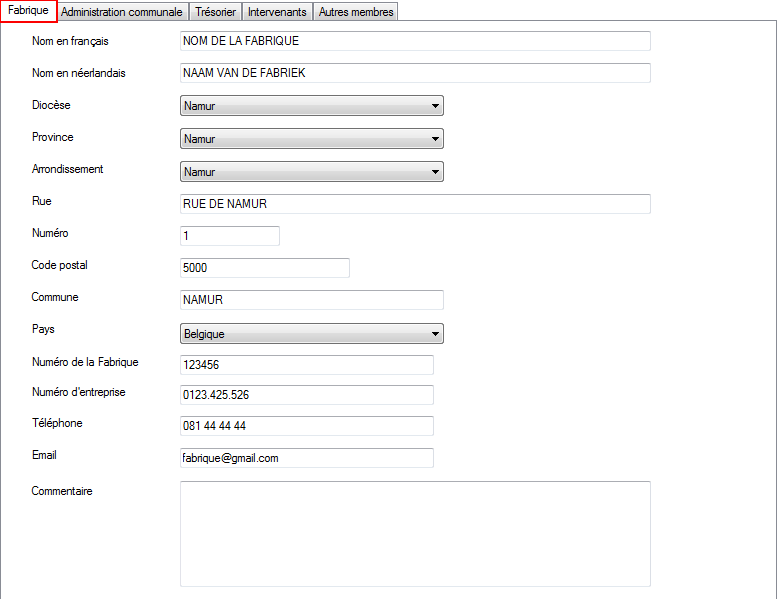Viewport: 779px width, 599px height.
Task: Switch to the Administration communale tab
Action: tap(122, 12)
